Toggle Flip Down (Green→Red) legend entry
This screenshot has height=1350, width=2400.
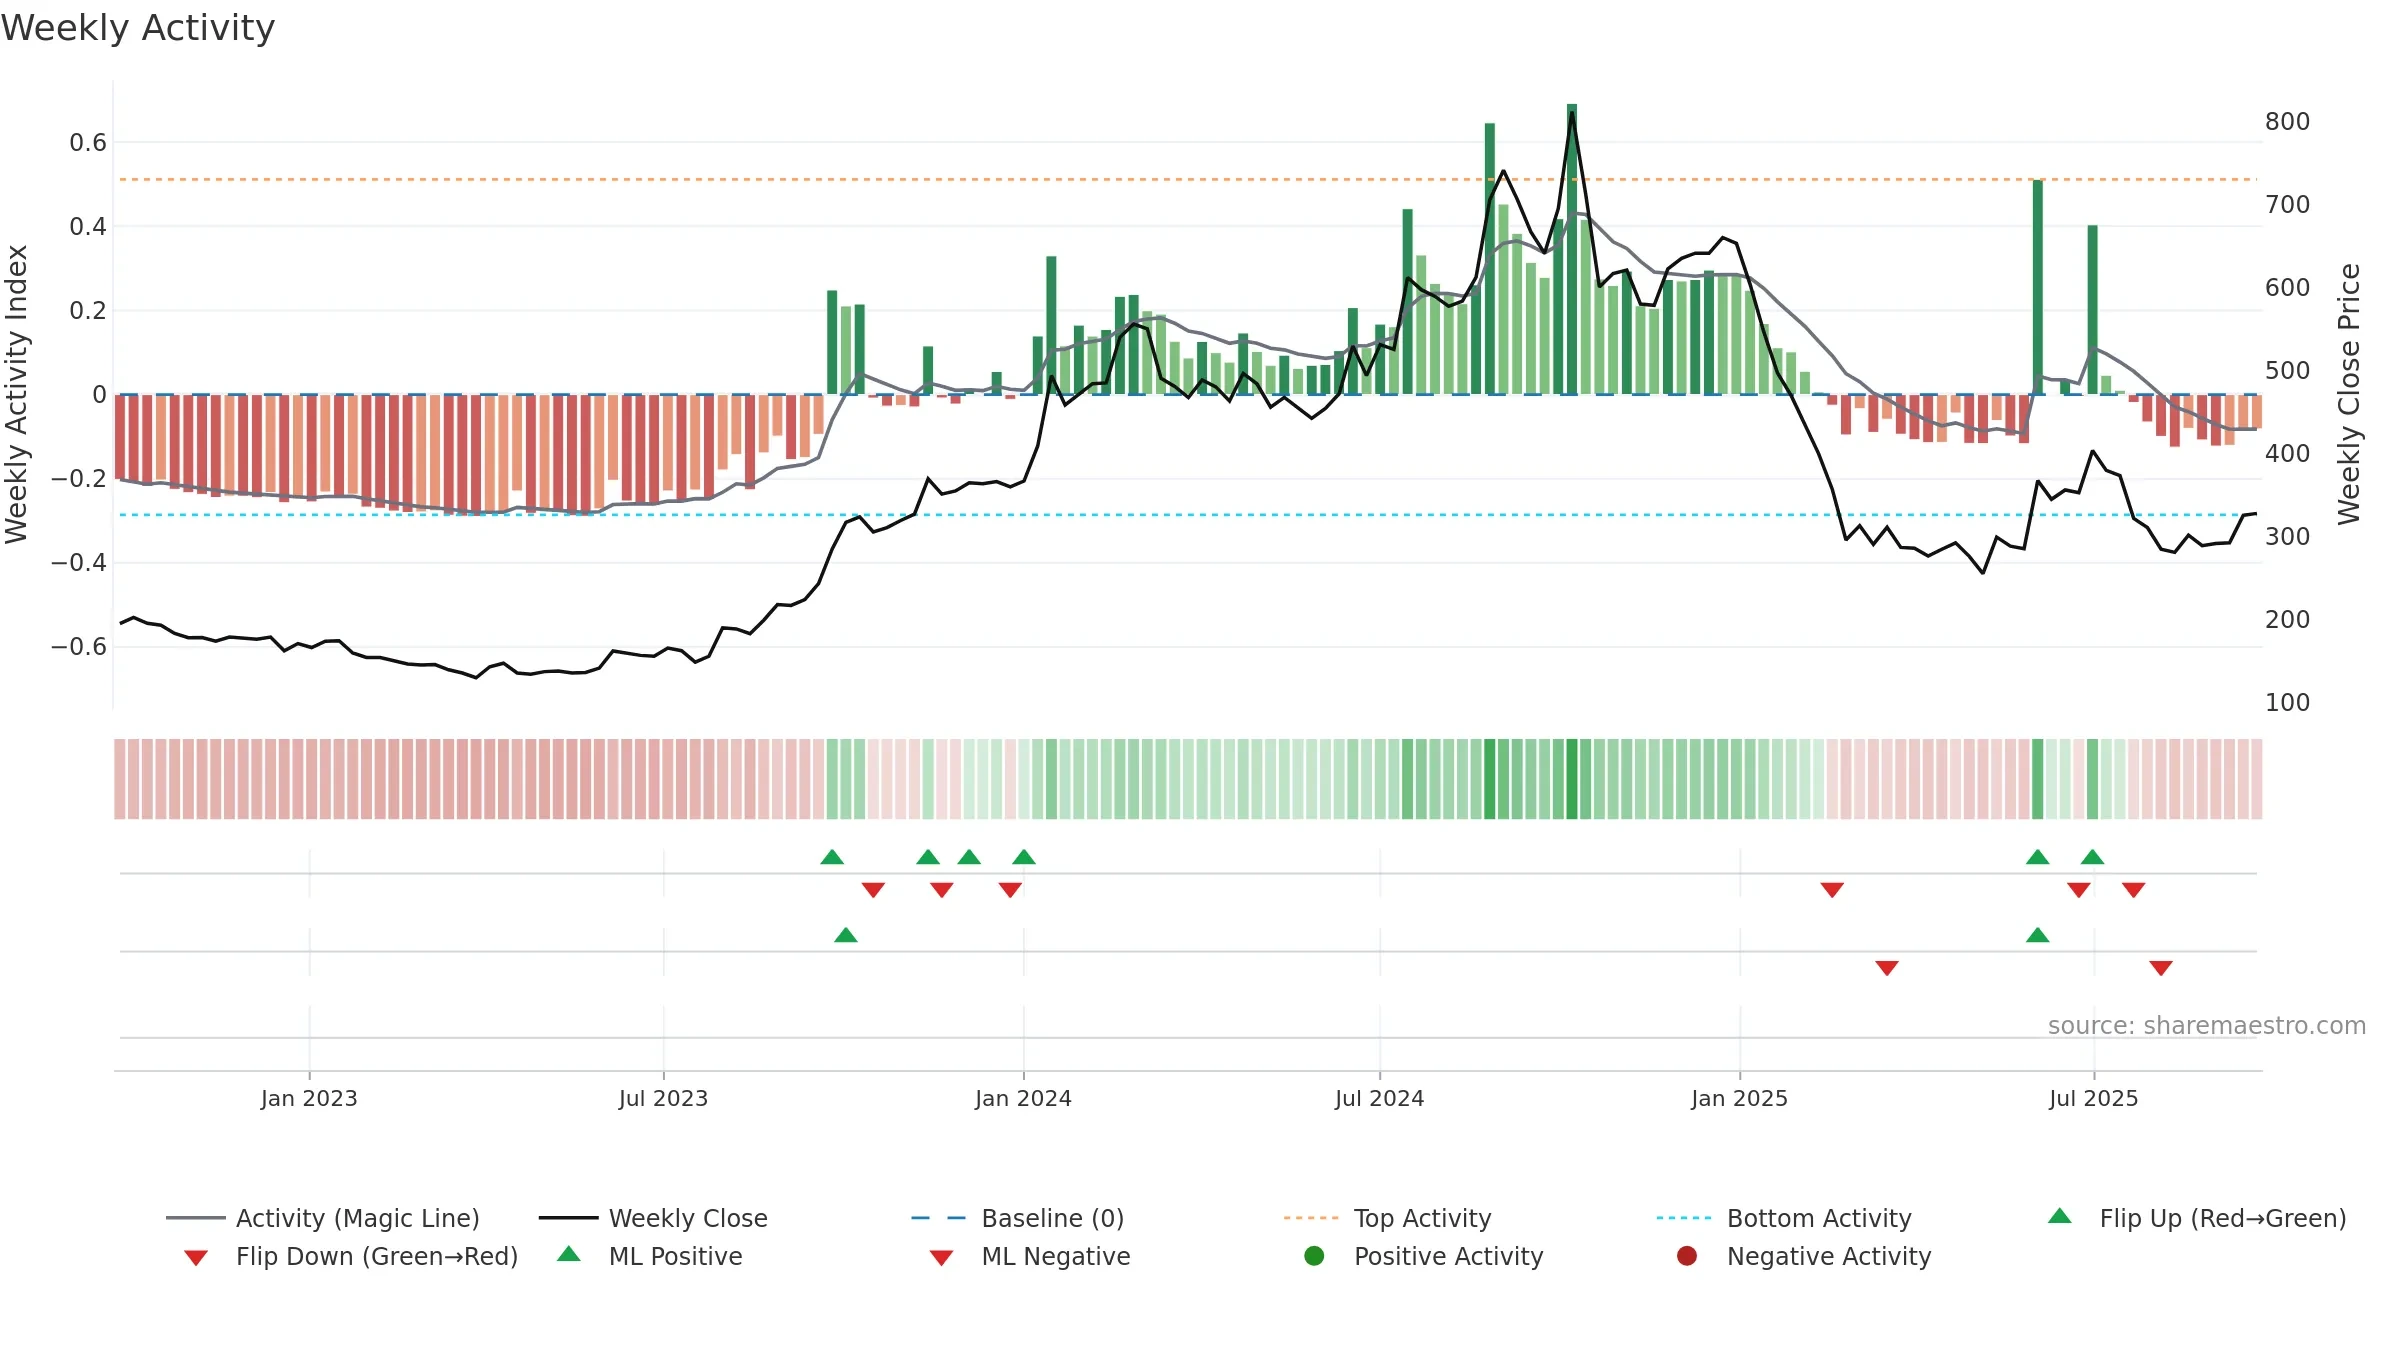point(350,1256)
